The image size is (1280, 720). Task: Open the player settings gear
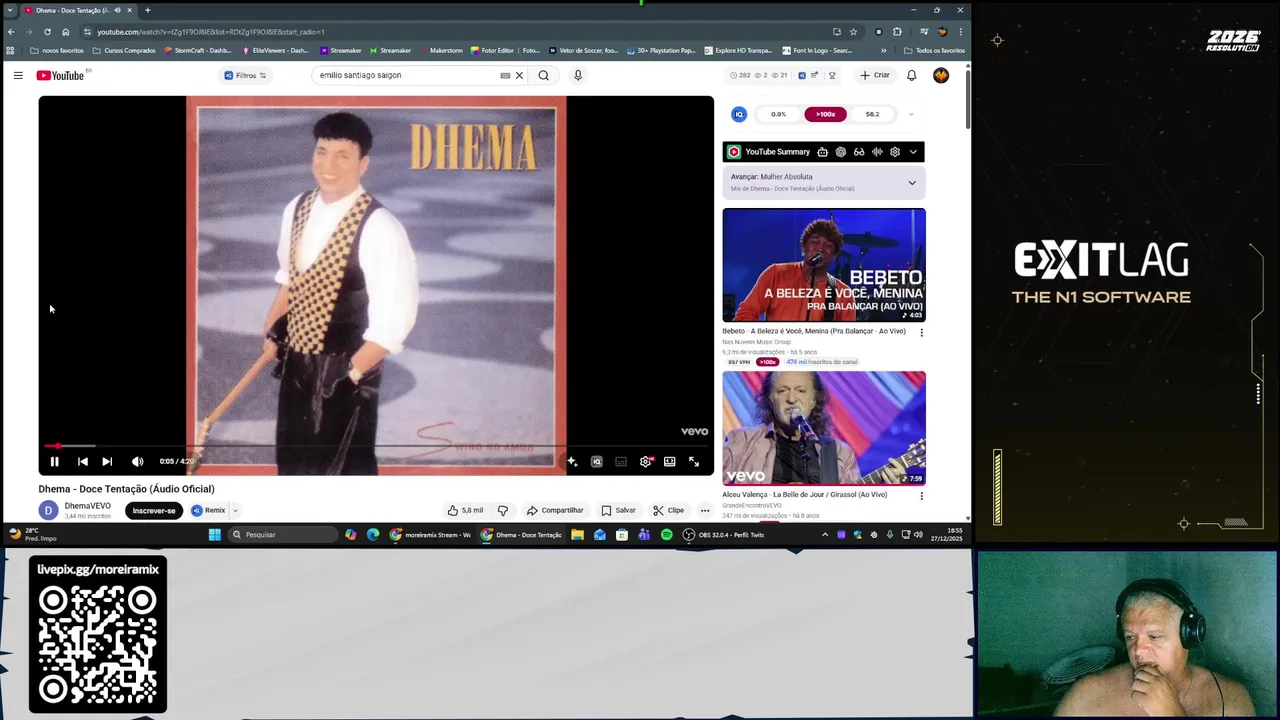[x=646, y=461]
